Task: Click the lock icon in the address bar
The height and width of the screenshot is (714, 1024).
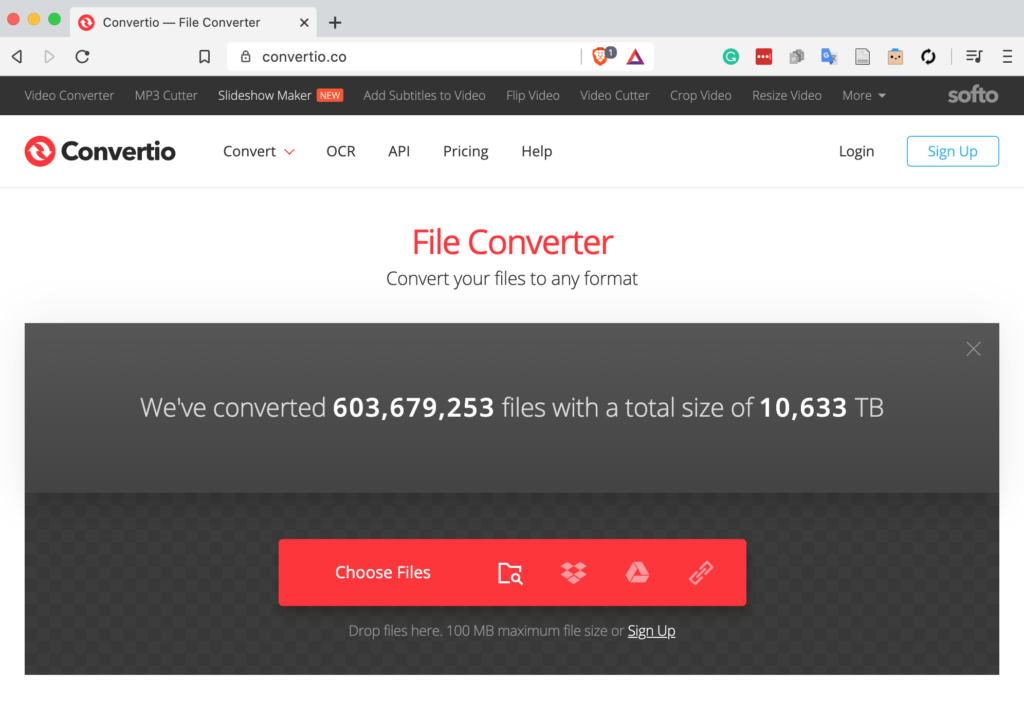Action: pos(246,57)
